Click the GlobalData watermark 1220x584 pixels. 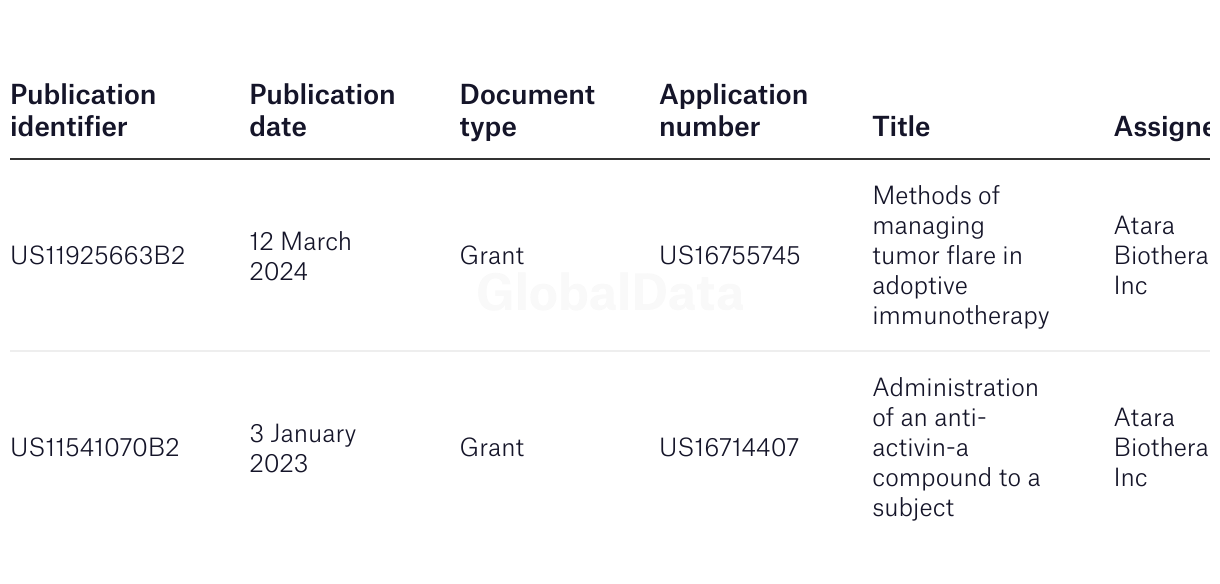point(610,293)
